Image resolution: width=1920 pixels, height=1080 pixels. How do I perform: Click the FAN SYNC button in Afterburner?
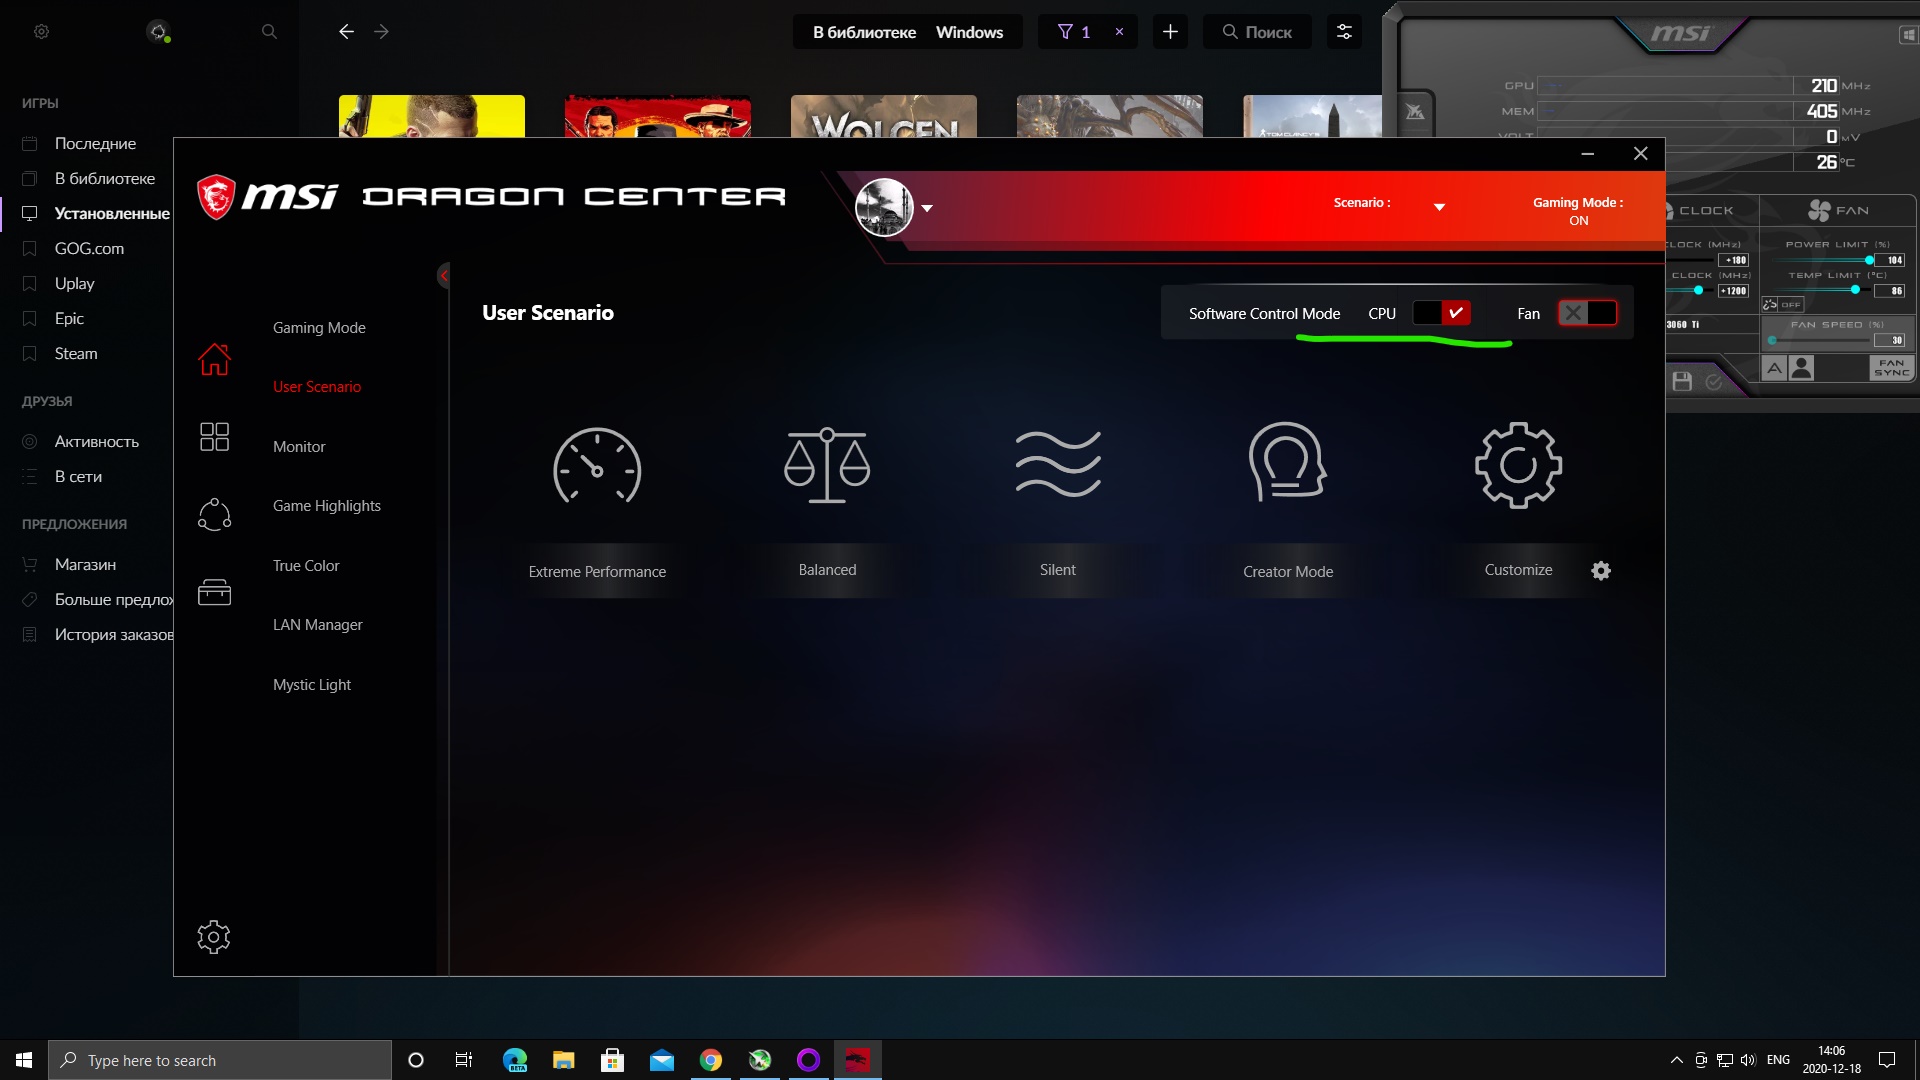[1890, 368]
